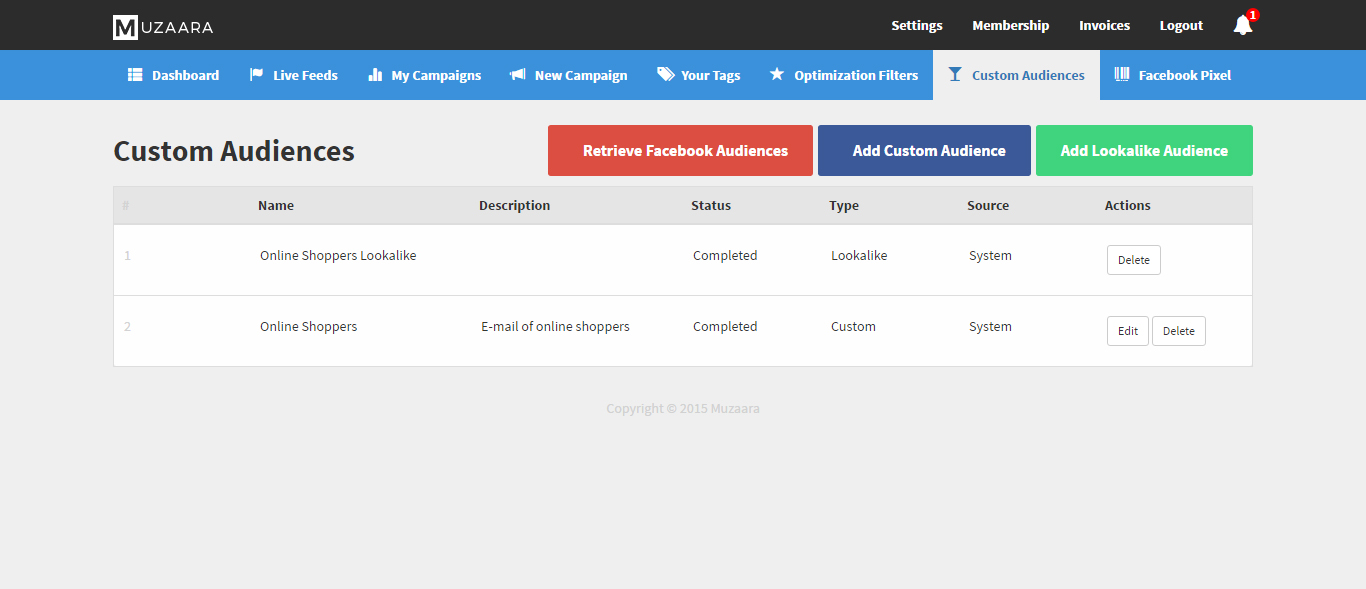The width and height of the screenshot is (1366, 589).
Task: Edit the Online Shoppers audience
Action: [1127, 331]
